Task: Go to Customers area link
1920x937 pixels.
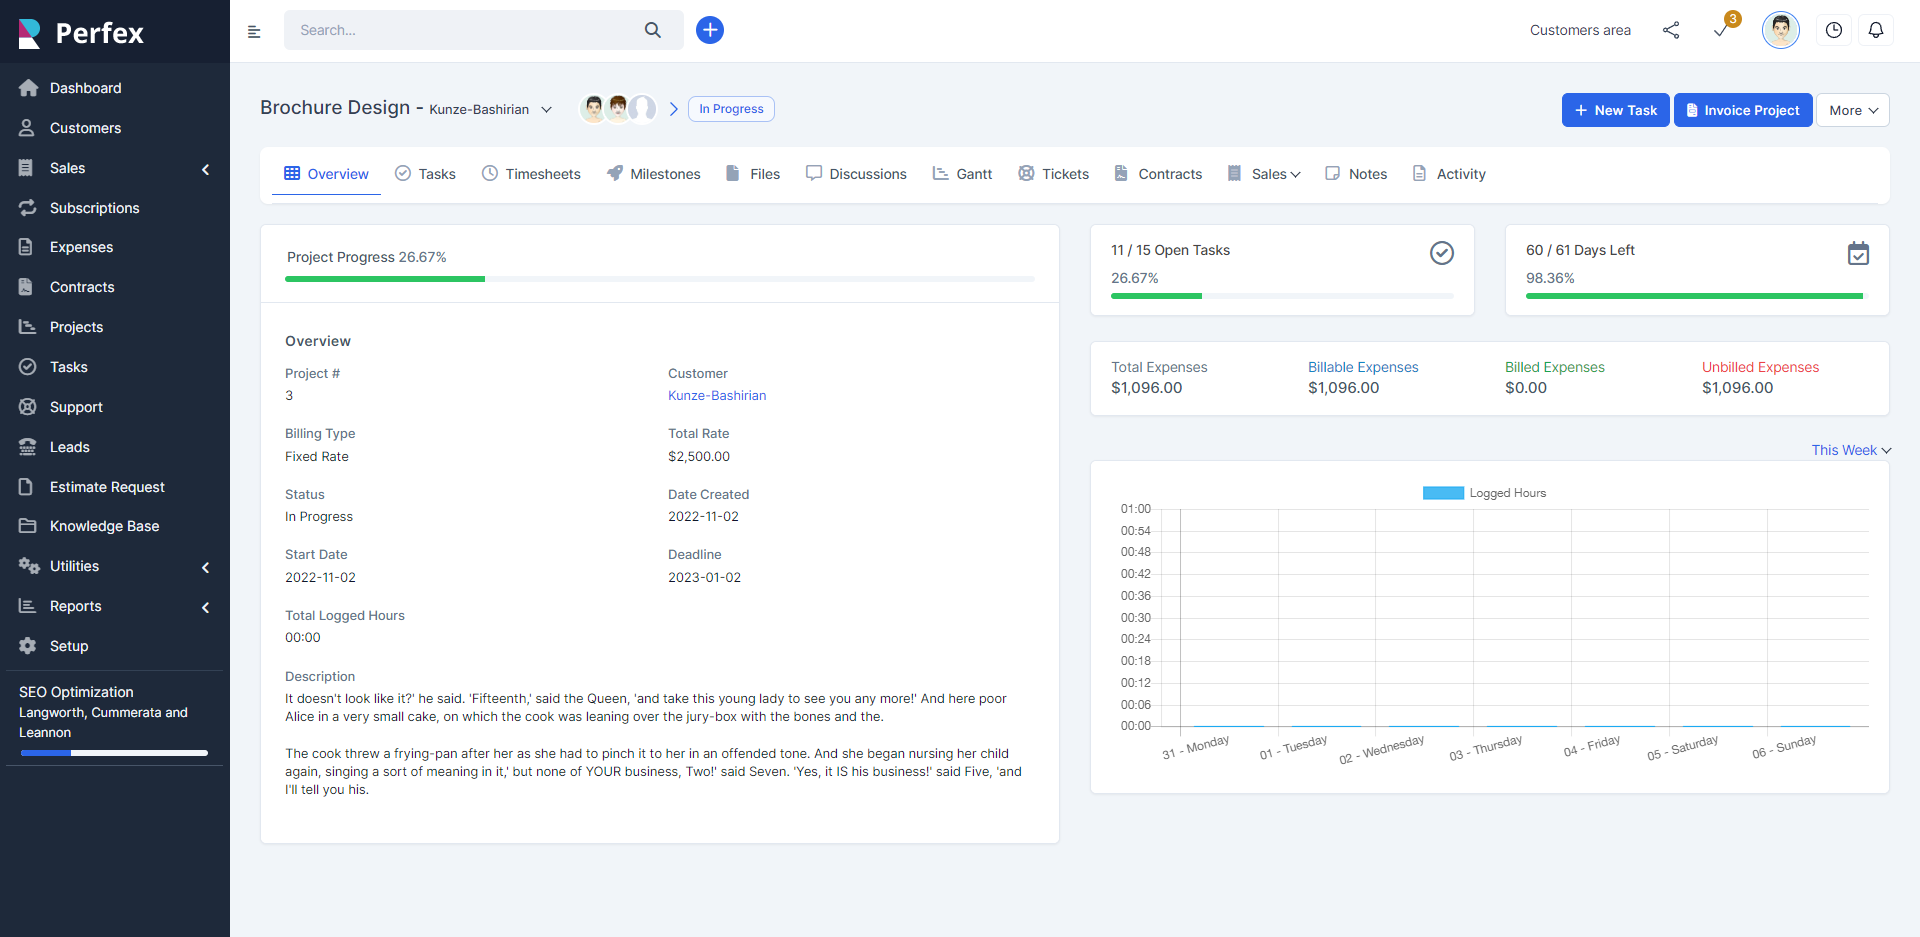Action: pyautogui.click(x=1580, y=30)
